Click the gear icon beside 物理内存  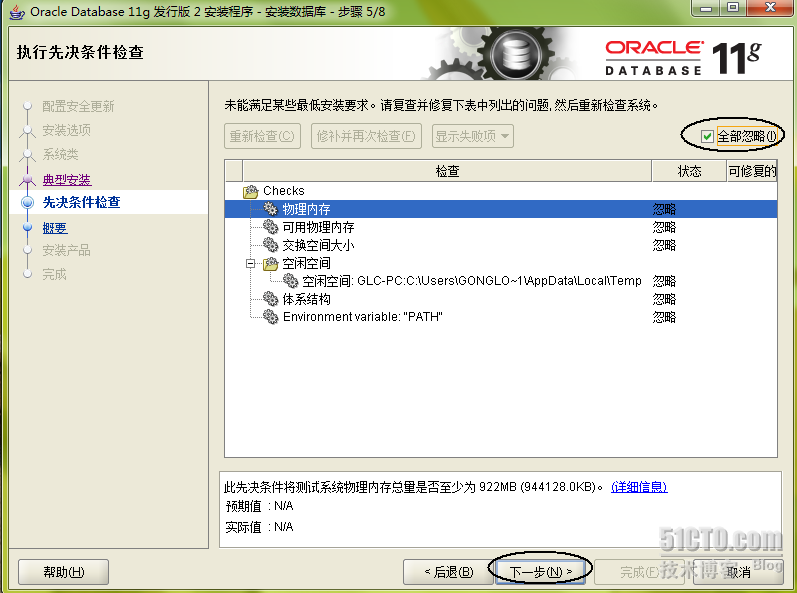pos(270,209)
